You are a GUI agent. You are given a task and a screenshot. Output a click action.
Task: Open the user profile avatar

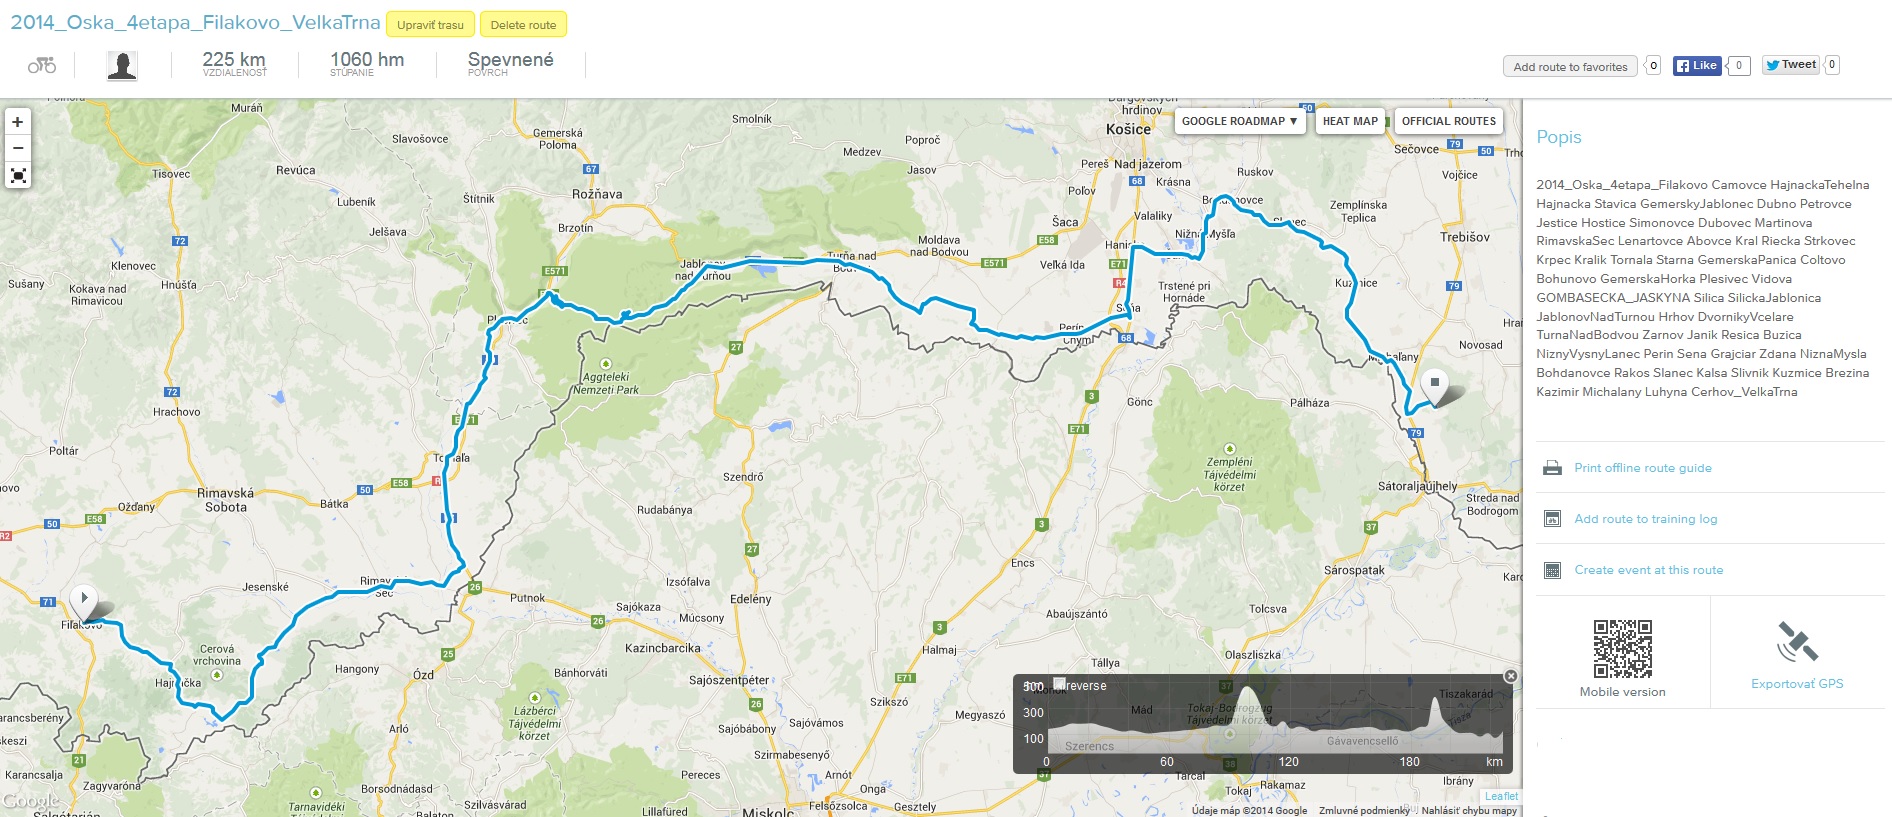[x=122, y=66]
